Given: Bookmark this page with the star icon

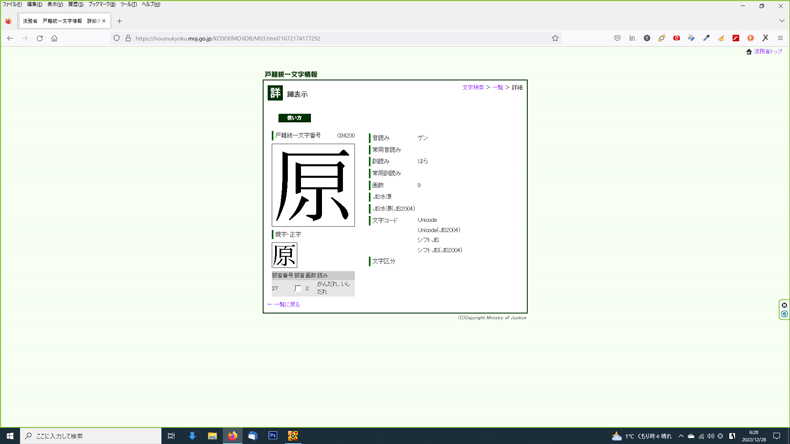Looking at the screenshot, I should tap(555, 38).
